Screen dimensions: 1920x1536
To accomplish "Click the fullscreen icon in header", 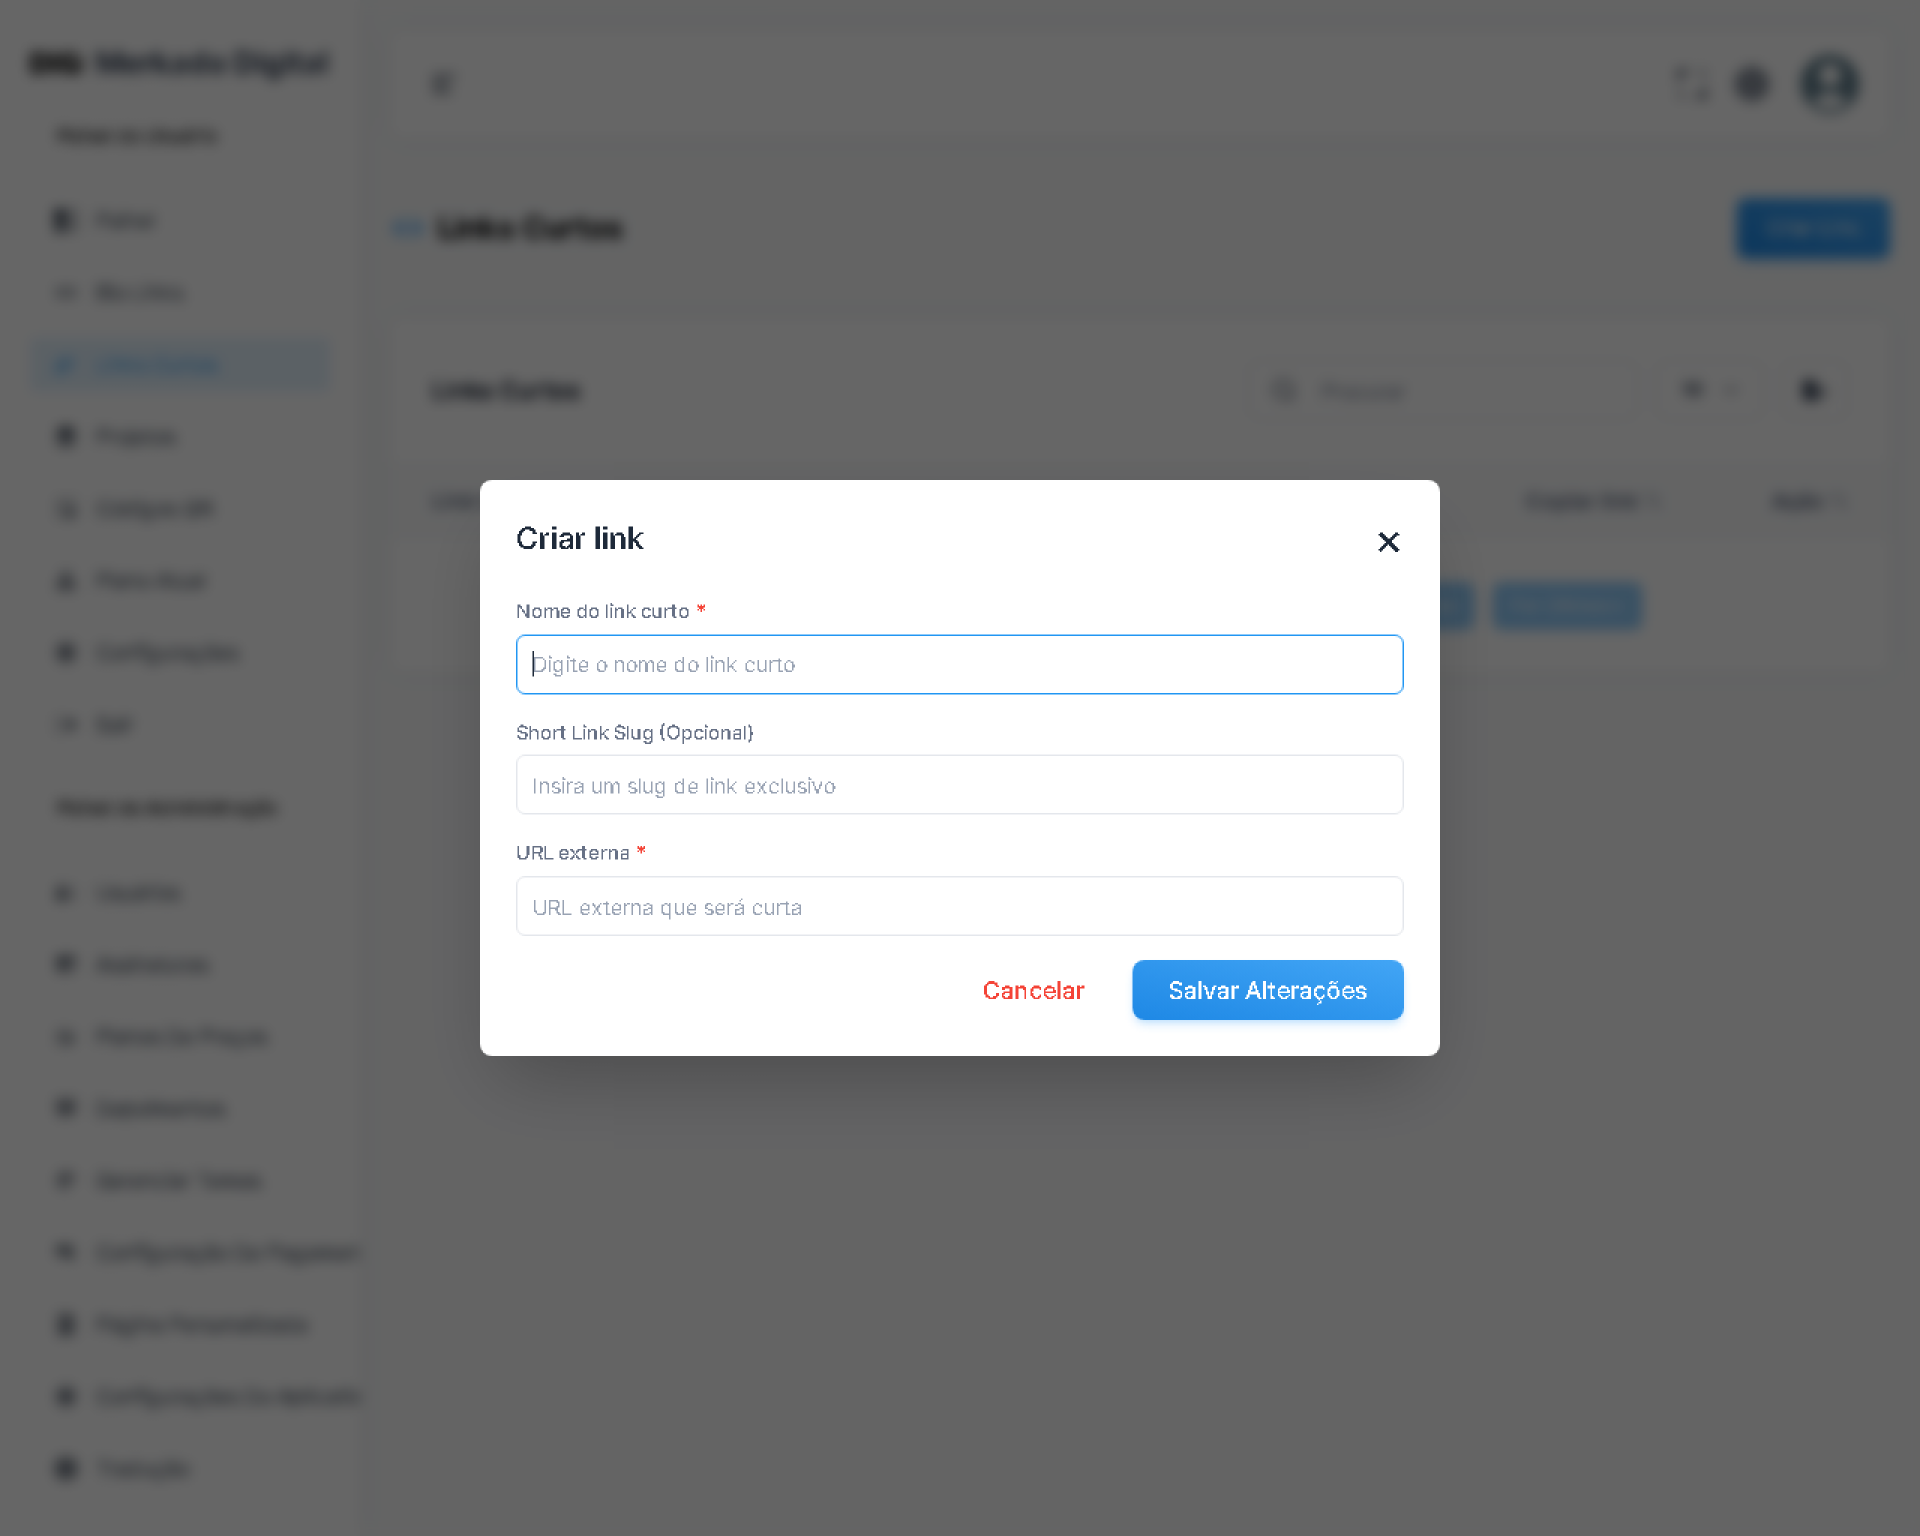I will pyautogui.click(x=1692, y=84).
